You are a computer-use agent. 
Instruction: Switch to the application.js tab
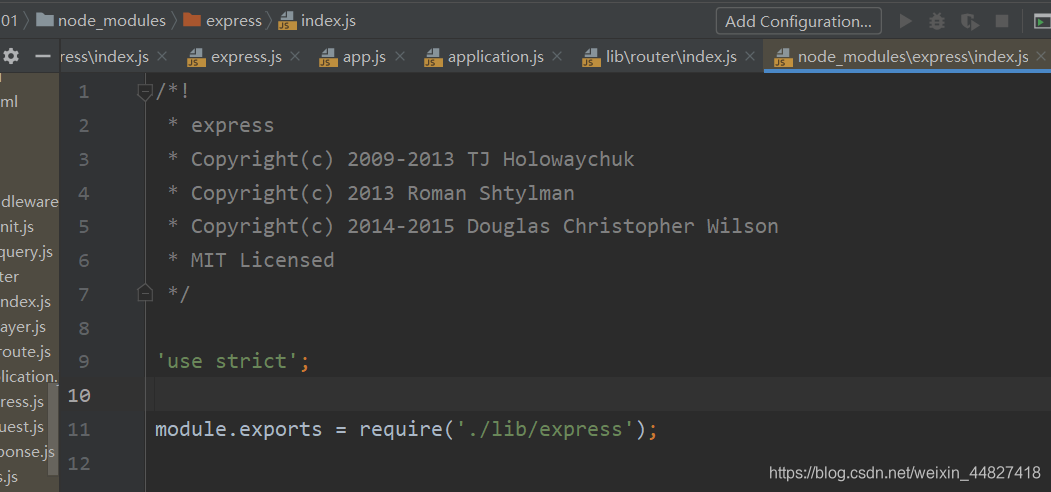[x=495, y=57]
